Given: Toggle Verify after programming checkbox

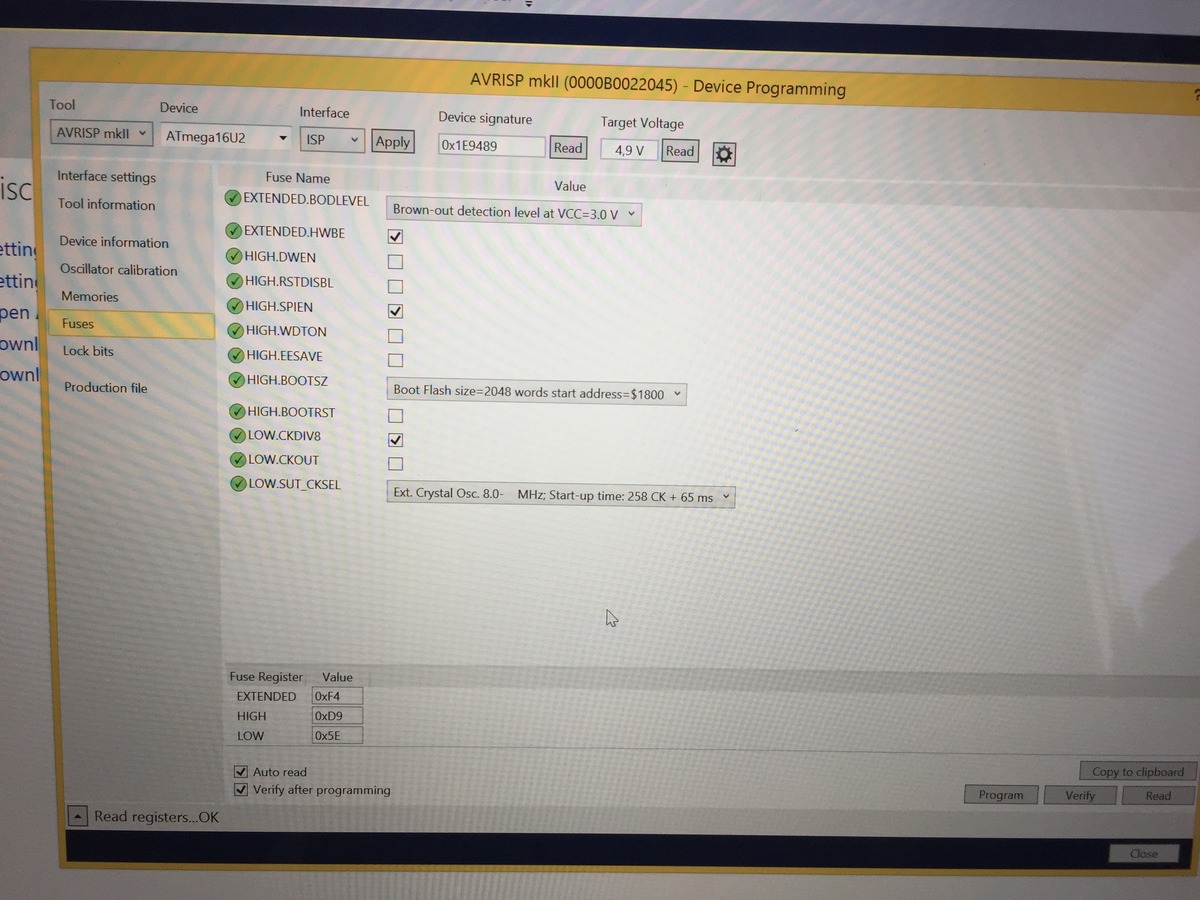Looking at the screenshot, I should 240,790.
